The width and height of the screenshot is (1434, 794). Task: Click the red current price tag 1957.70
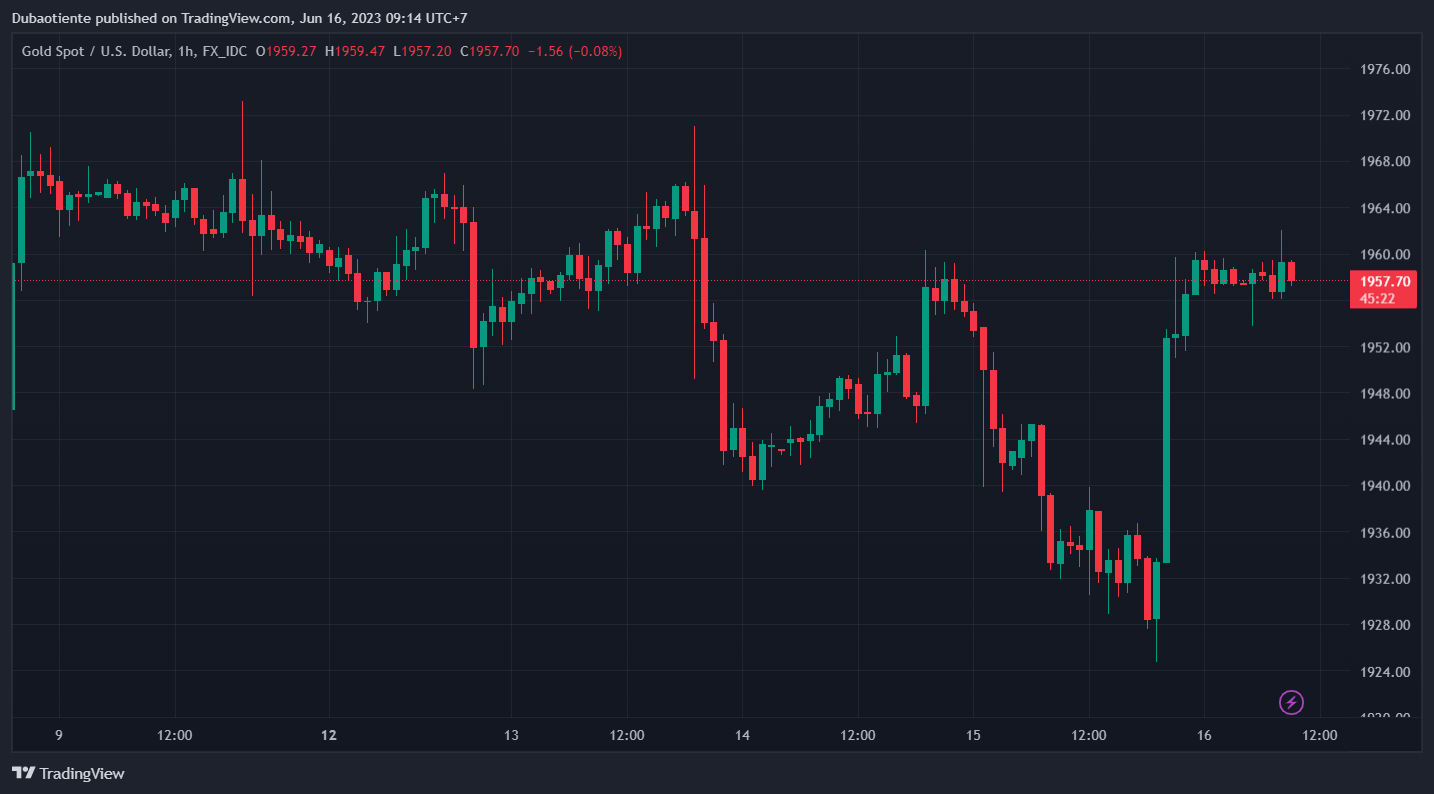(x=1384, y=282)
